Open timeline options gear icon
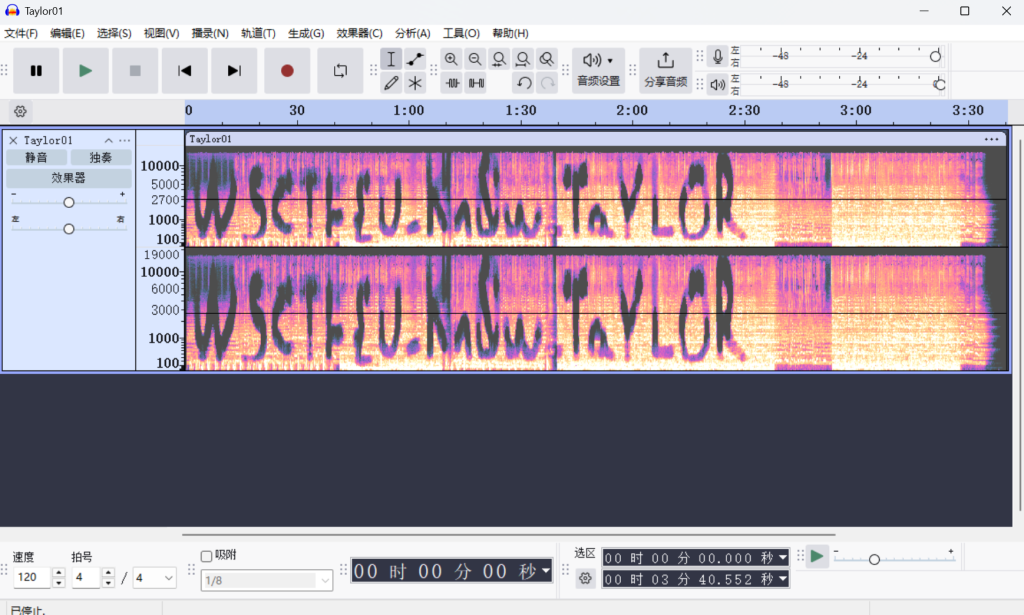This screenshot has width=1024, height=615. tap(20, 112)
